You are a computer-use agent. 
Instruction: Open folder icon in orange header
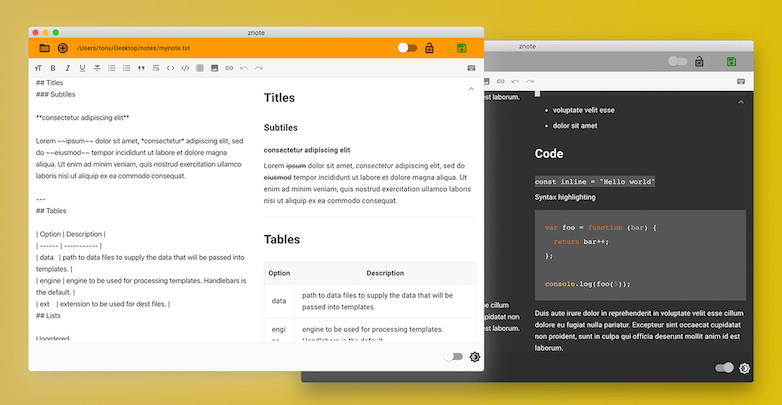[x=44, y=48]
